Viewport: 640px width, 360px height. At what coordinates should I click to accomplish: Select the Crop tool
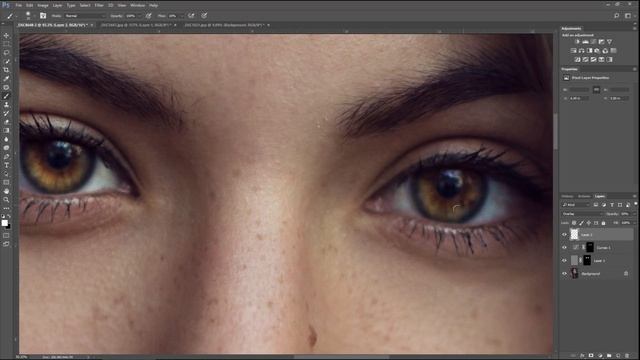click(x=6, y=70)
